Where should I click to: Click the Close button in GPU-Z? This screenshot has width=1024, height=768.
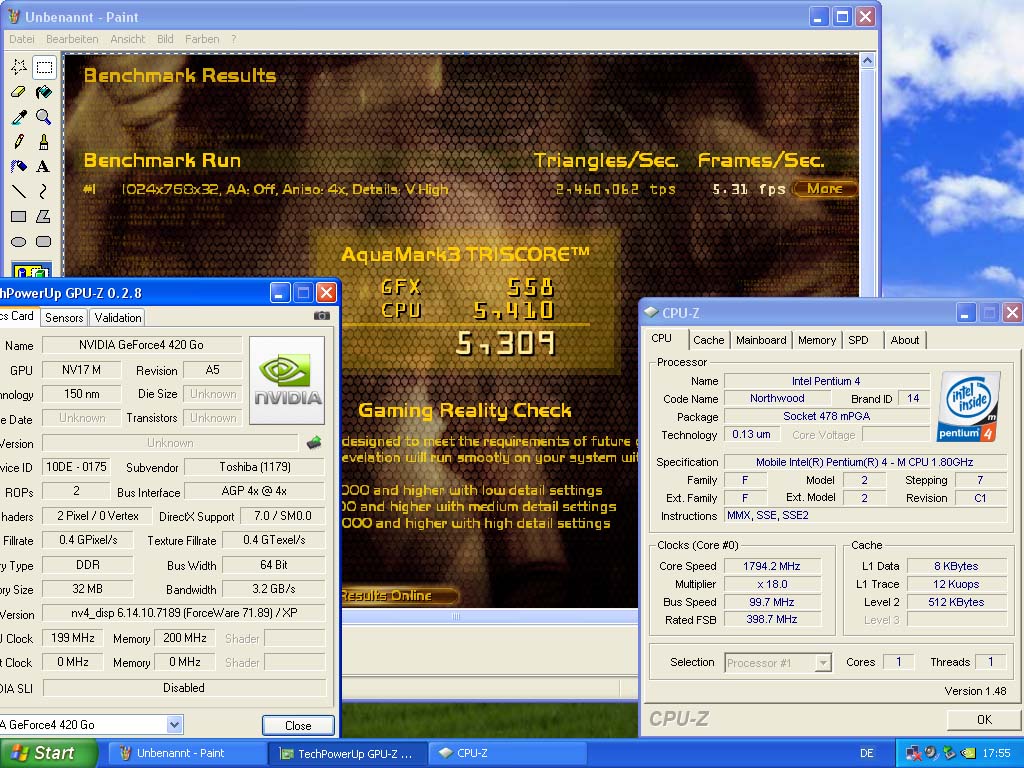[x=298, y=726]
